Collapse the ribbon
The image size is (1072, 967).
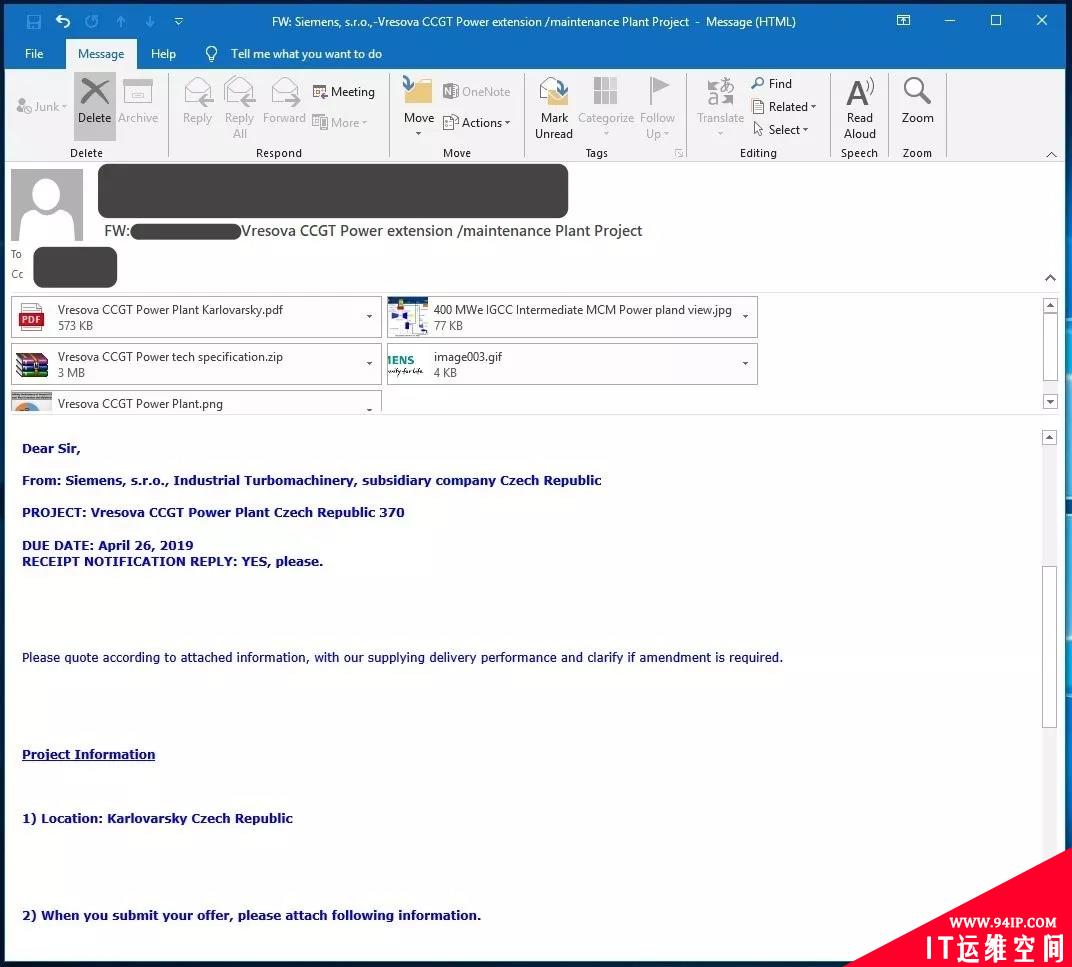click(x=1051, y=154)
